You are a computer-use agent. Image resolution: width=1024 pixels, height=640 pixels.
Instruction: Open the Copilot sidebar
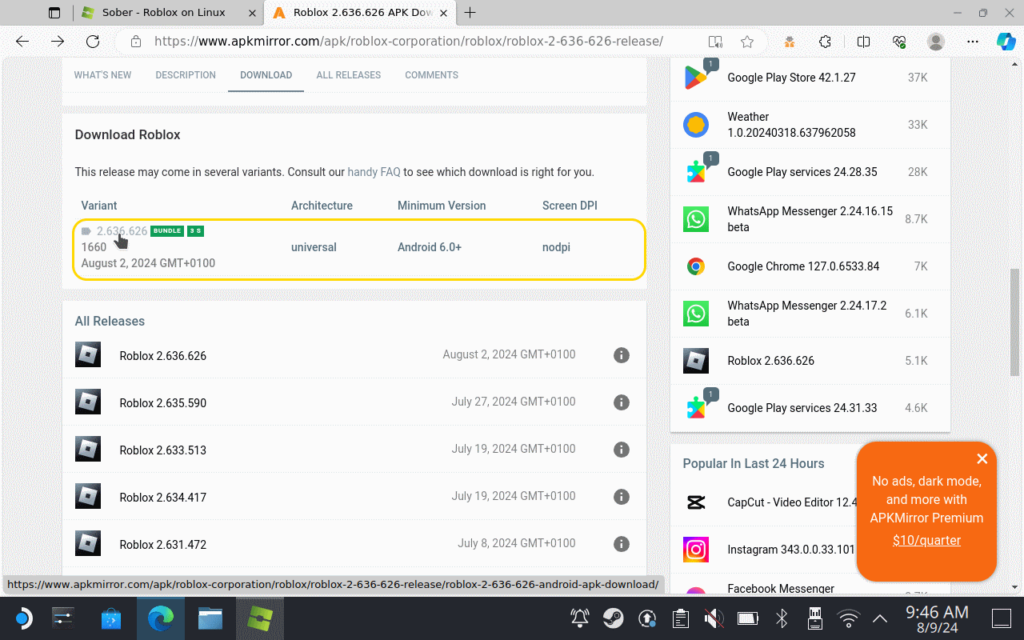(x=1005, y=41)
